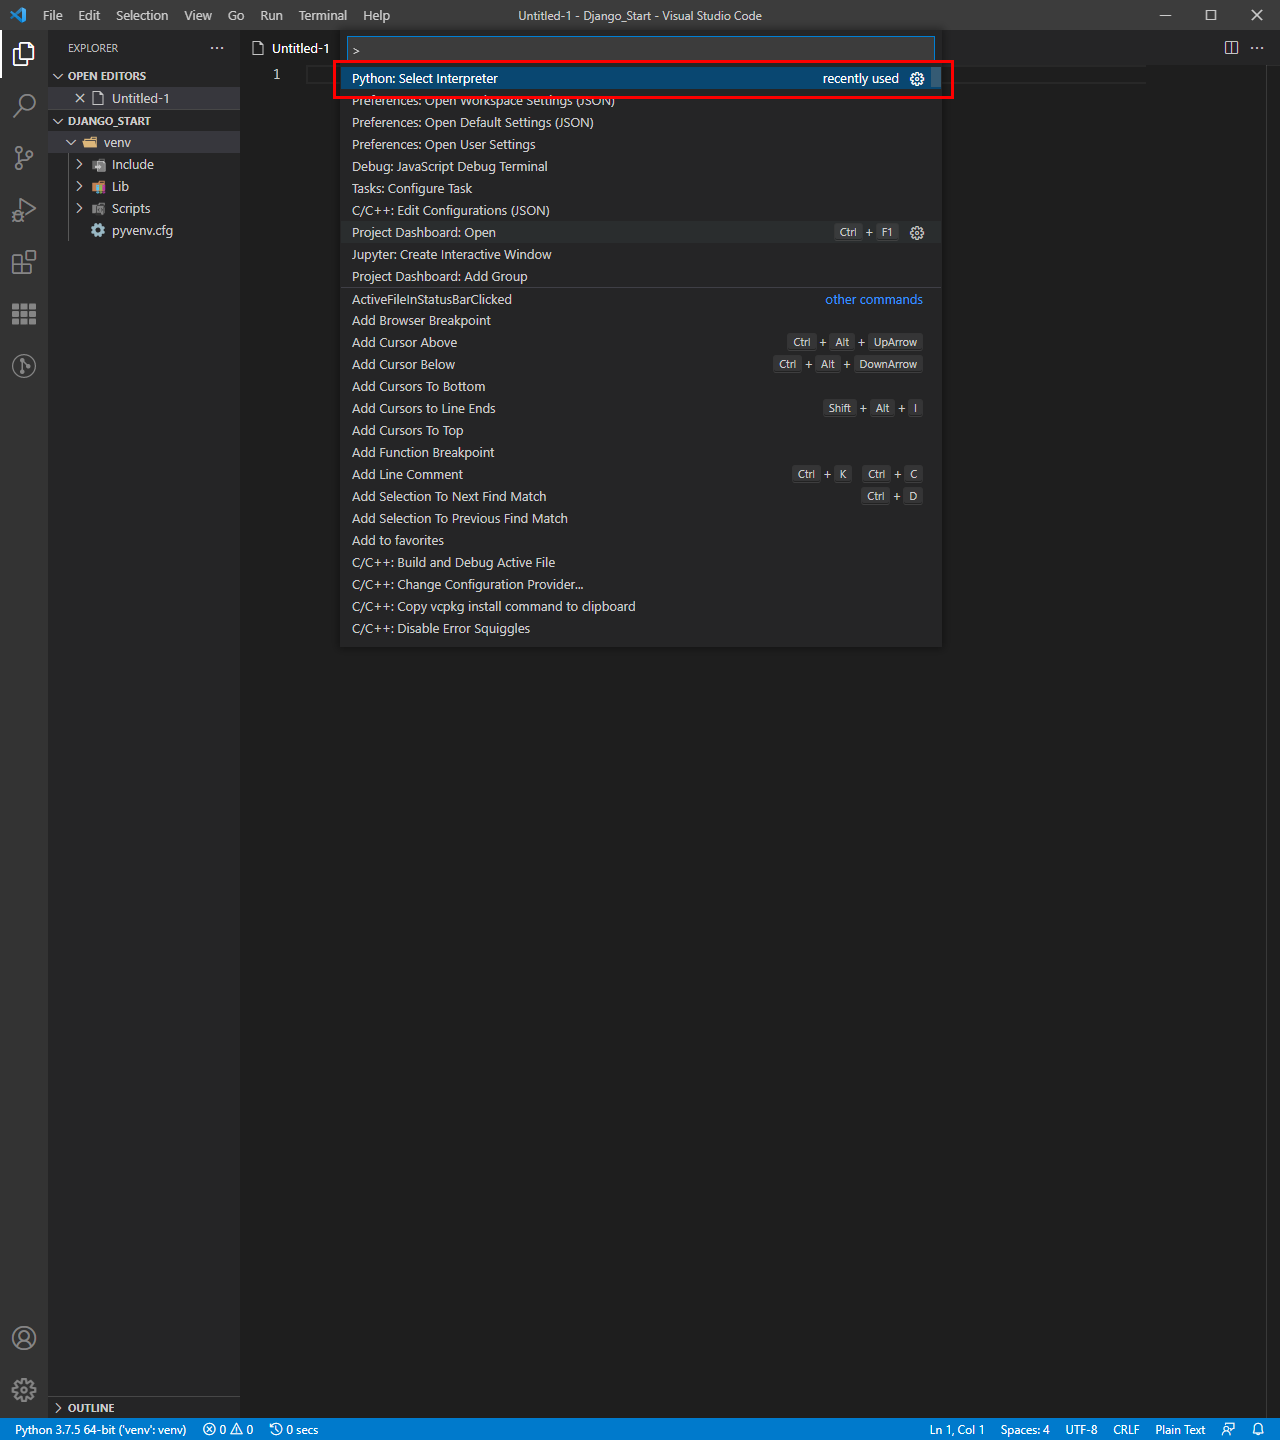This screenshot has width=1280, height=1440.
Task: Choose Add Browser Breakpoint command
Action: (x=641, y=321)
